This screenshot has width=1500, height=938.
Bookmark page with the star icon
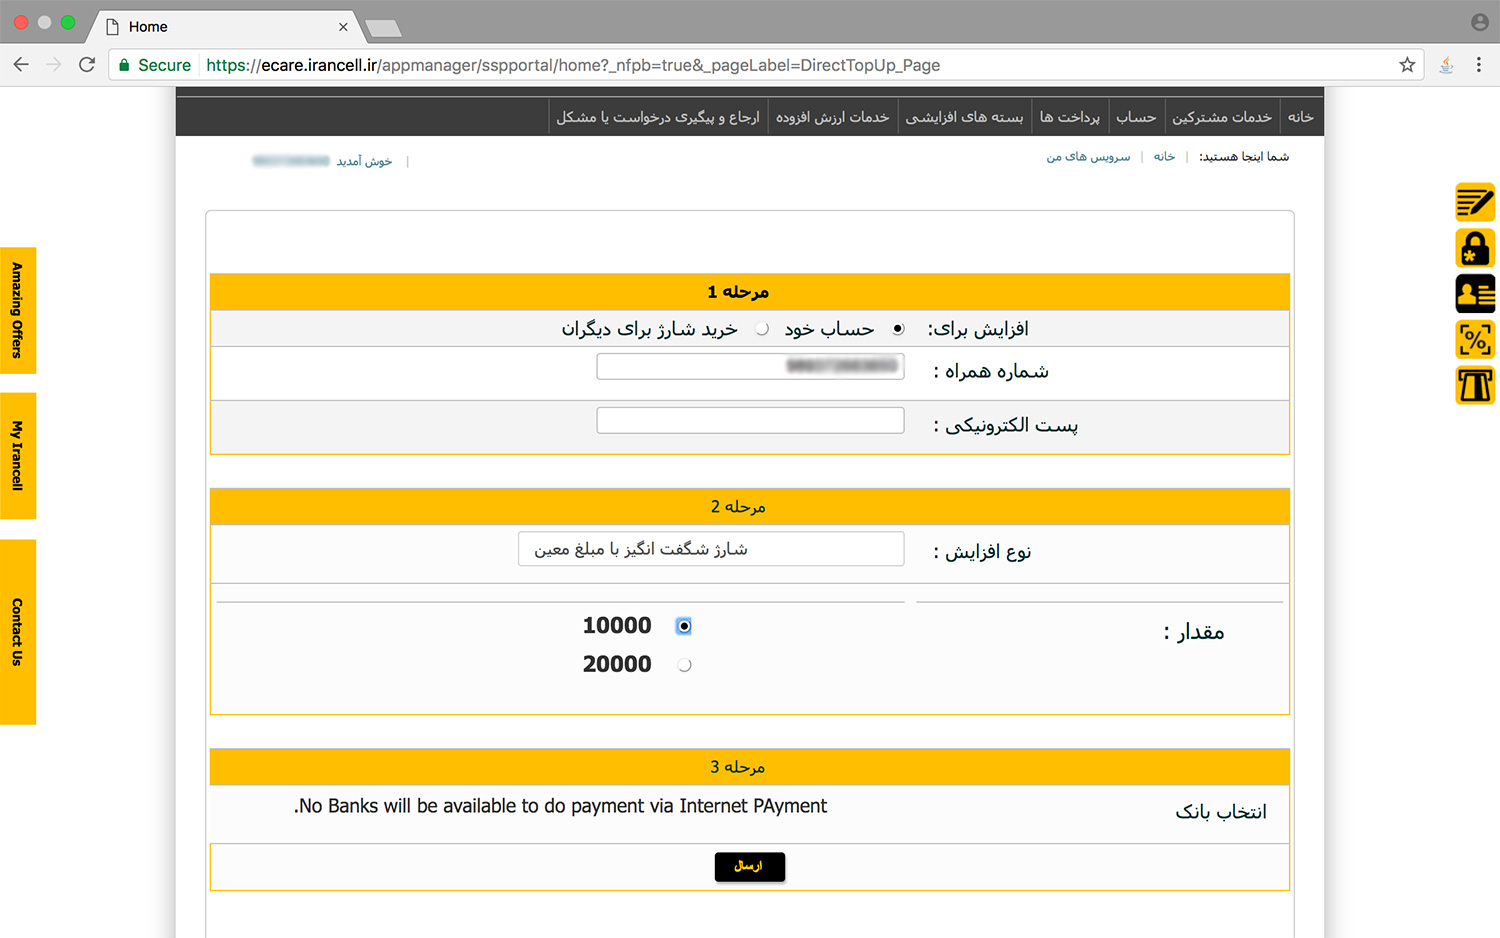pyautogui.click(x=1407, y=65)
